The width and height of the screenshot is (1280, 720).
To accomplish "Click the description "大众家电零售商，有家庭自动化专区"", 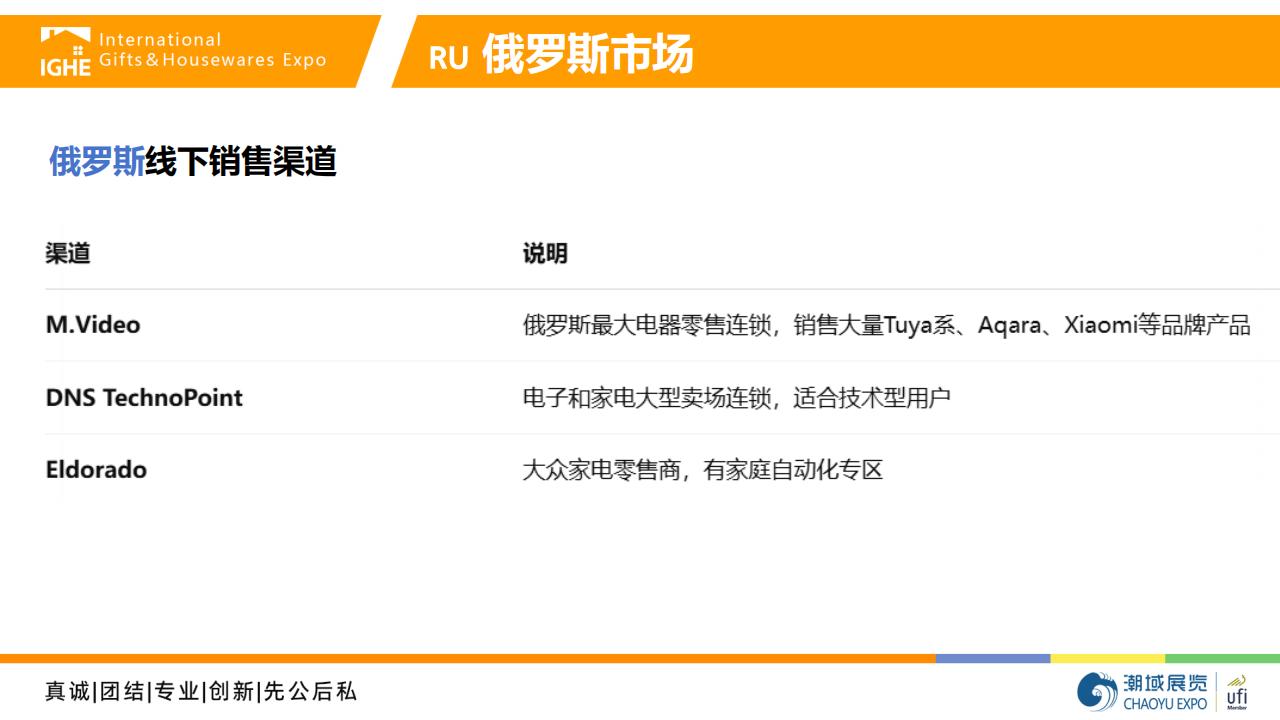I will click(703, 469).
